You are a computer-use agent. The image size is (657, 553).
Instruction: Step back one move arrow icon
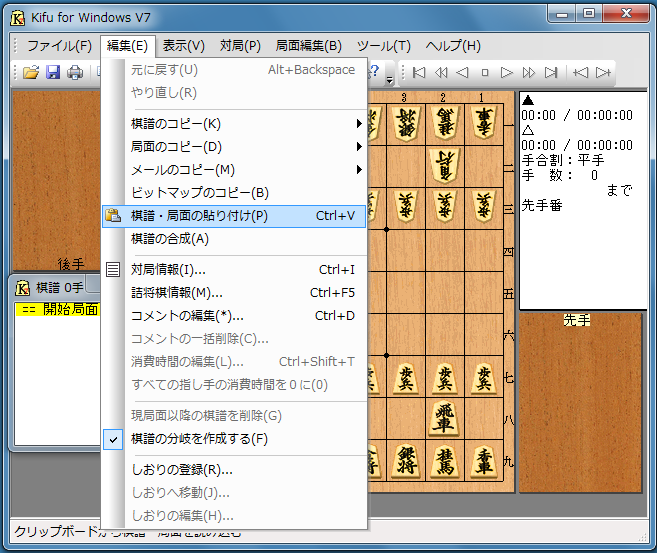pyautogui.click(x=463, y=72)
